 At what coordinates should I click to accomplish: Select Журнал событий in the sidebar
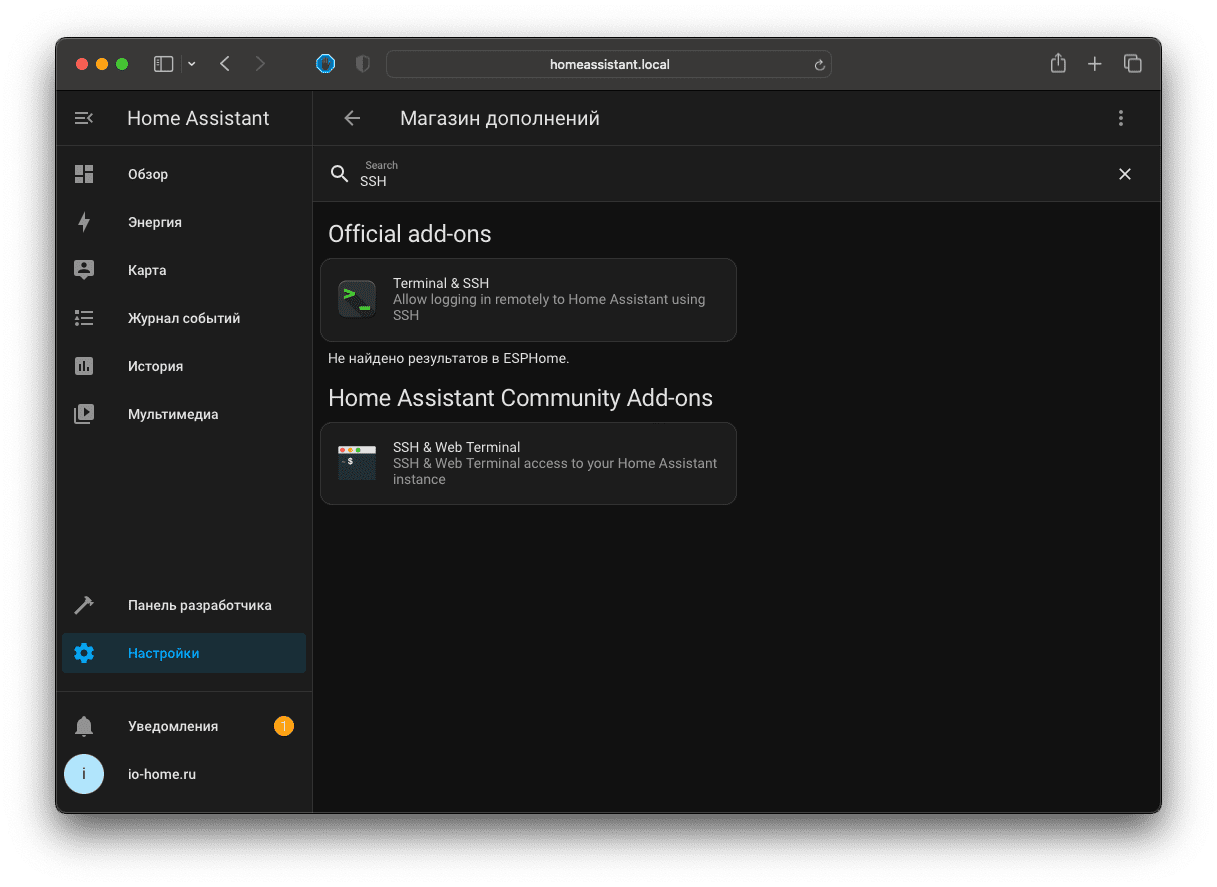pyautogui.click(x=184, y=318)
